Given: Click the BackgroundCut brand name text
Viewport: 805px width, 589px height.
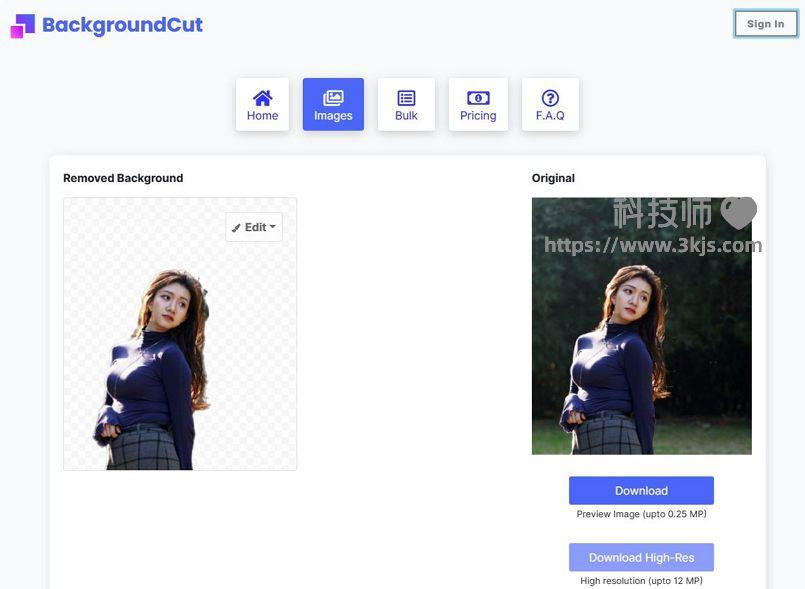Looking at the screenshot, I should (122, 25).
